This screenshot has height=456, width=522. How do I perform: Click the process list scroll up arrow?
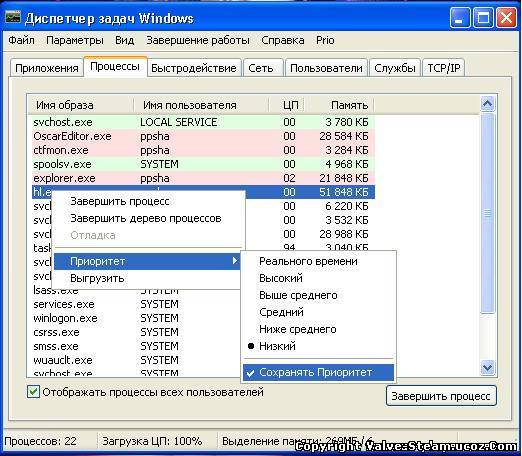pyautogui.click(x=487, y=104)
